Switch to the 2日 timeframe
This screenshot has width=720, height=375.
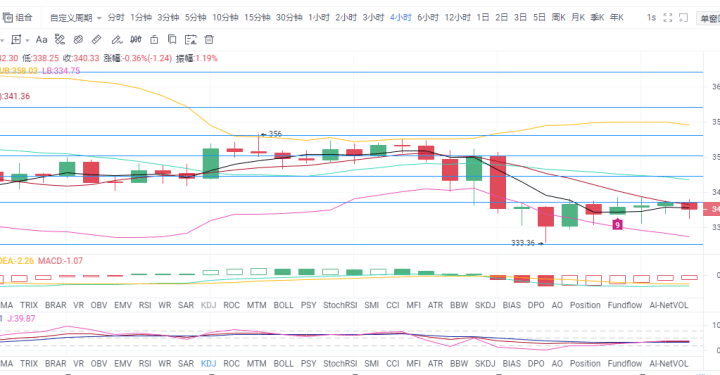501,17
